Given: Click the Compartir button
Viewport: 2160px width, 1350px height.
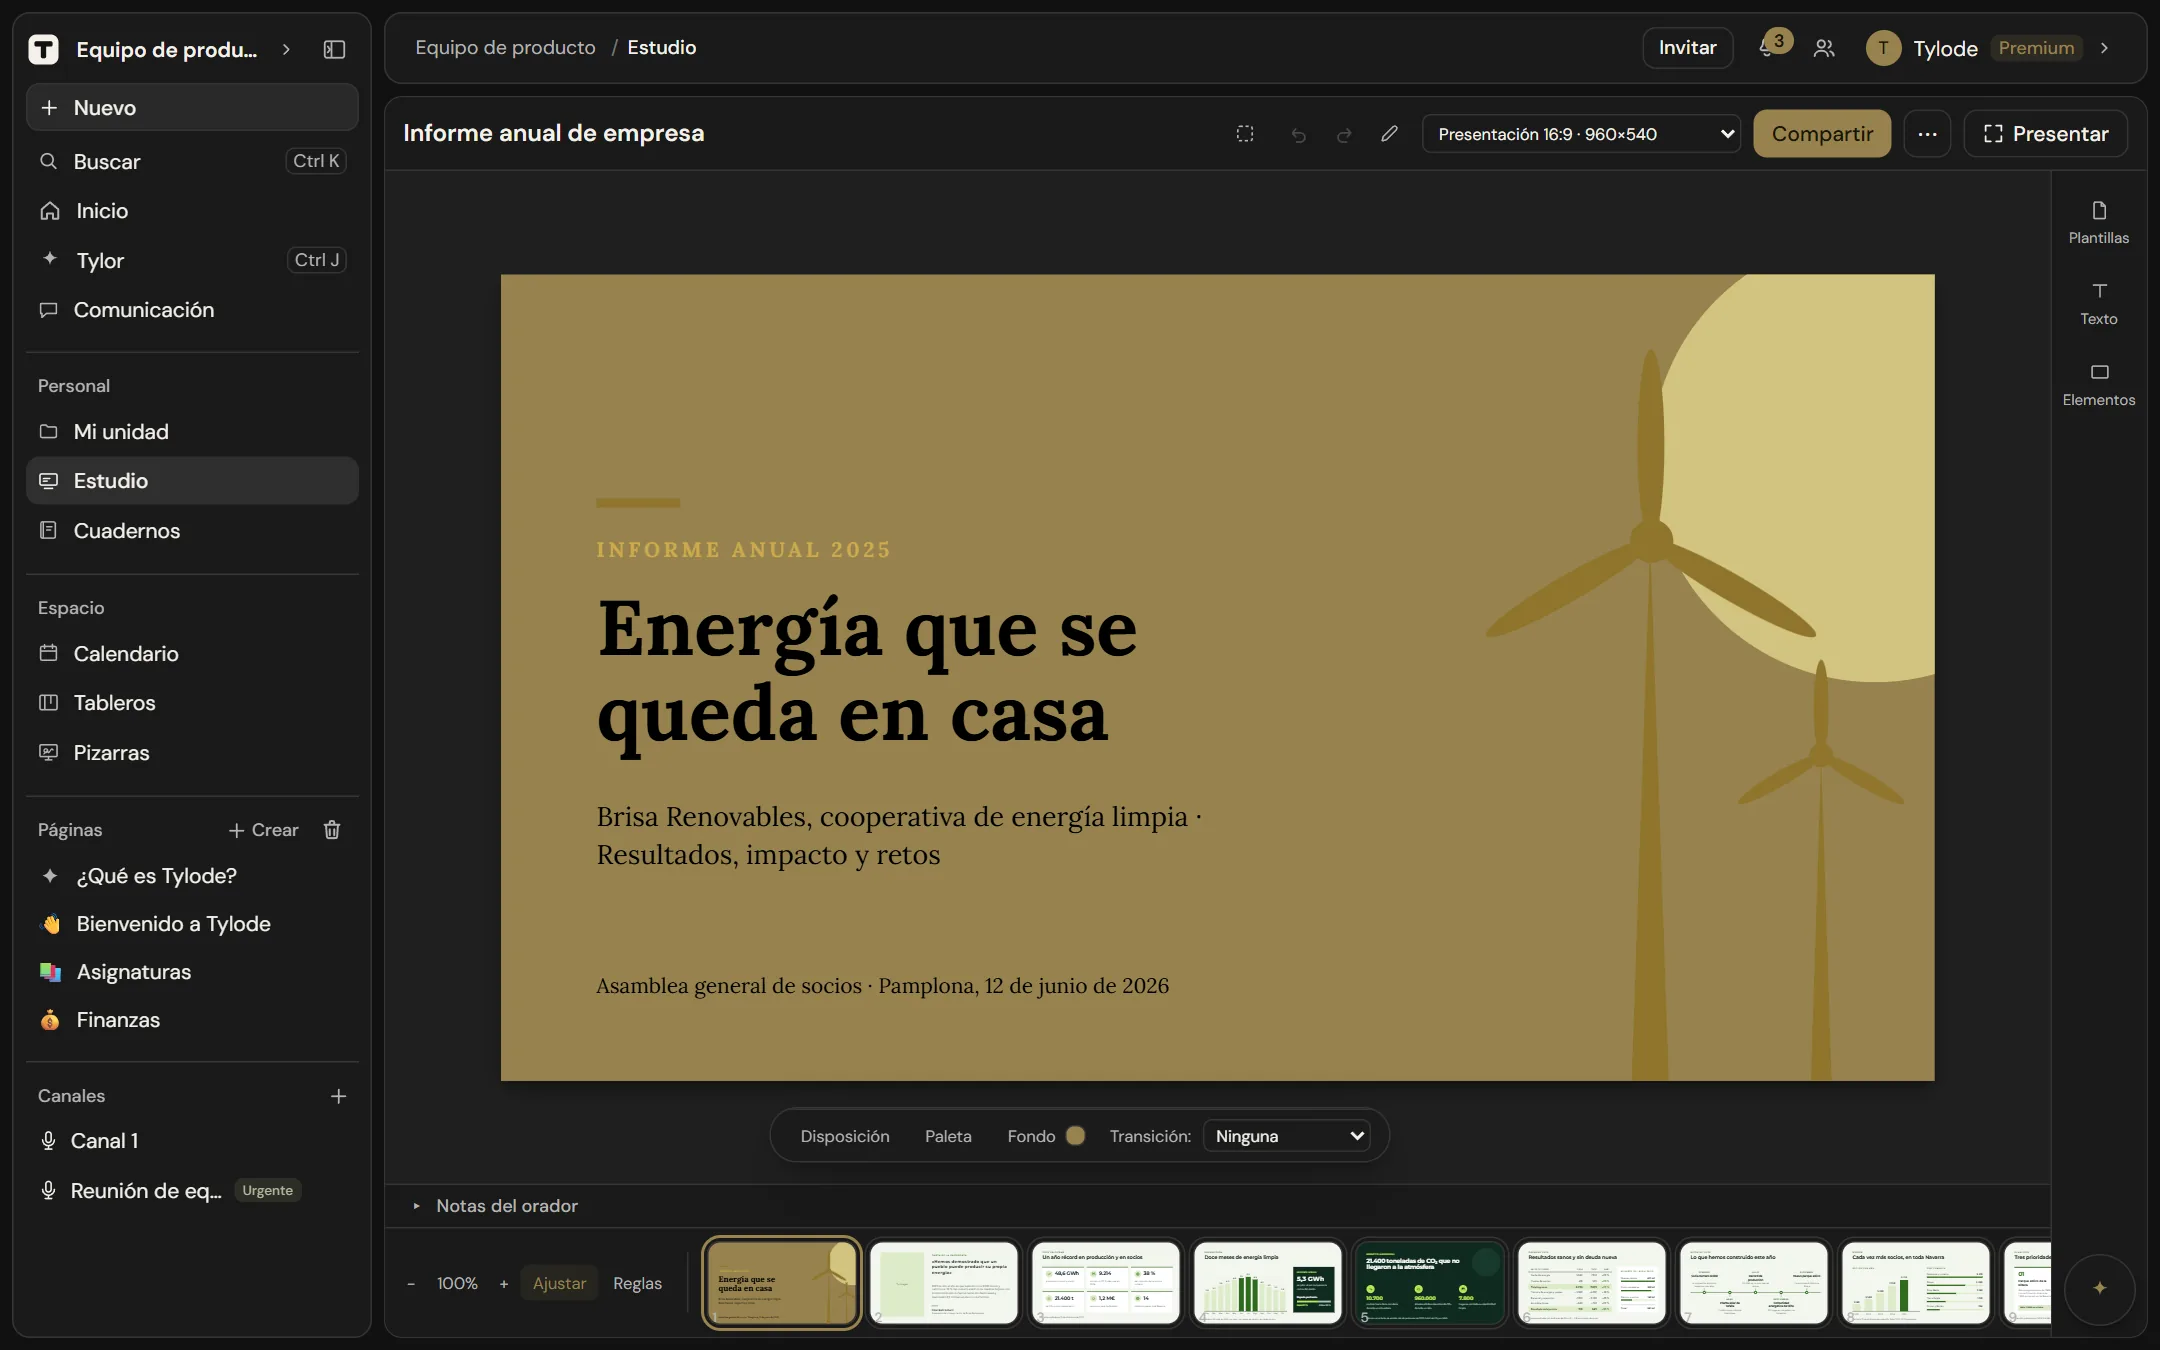Looking at the screenshot, I should click(x=1822, y=134).
